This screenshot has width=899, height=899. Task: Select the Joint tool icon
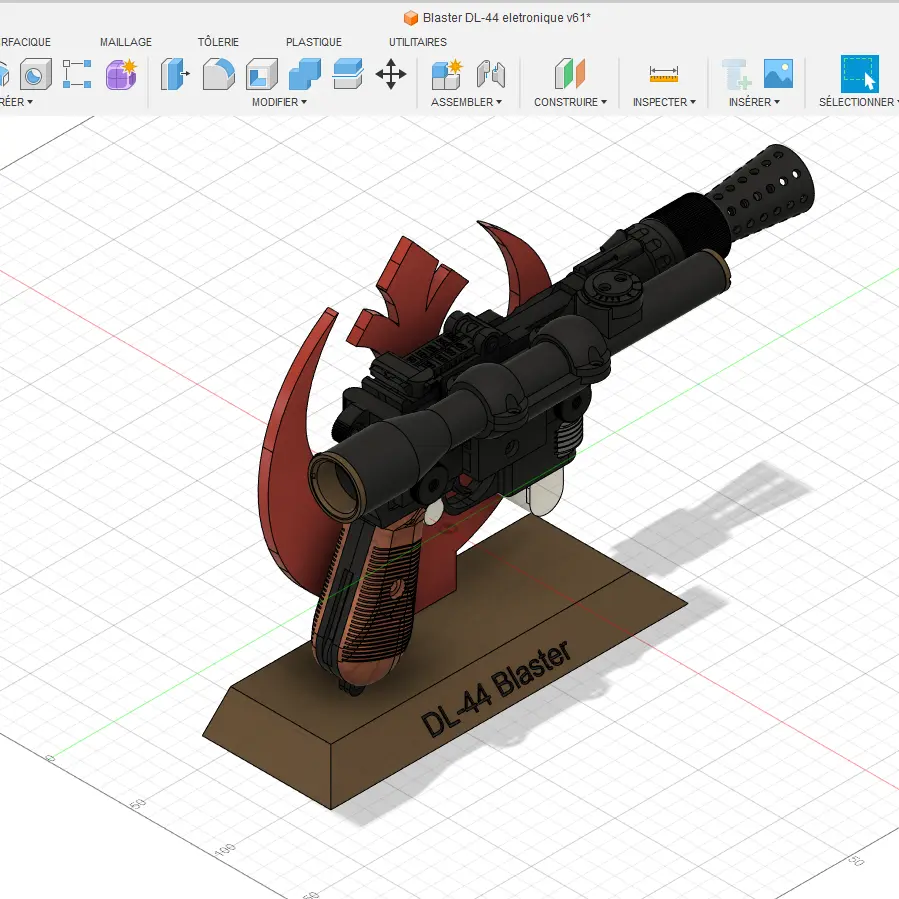point(491,74)
